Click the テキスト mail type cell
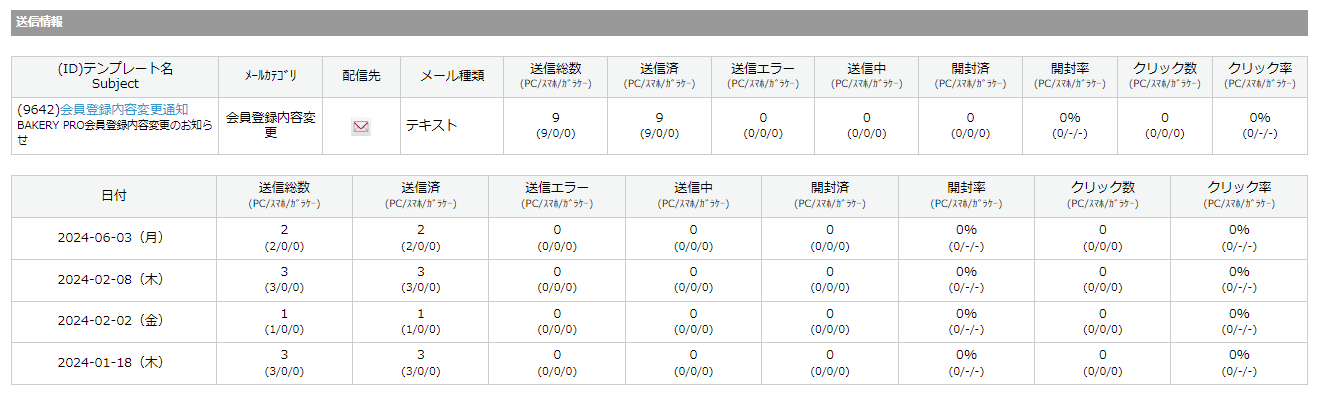The image size is (1319, 393). [431, 126]
